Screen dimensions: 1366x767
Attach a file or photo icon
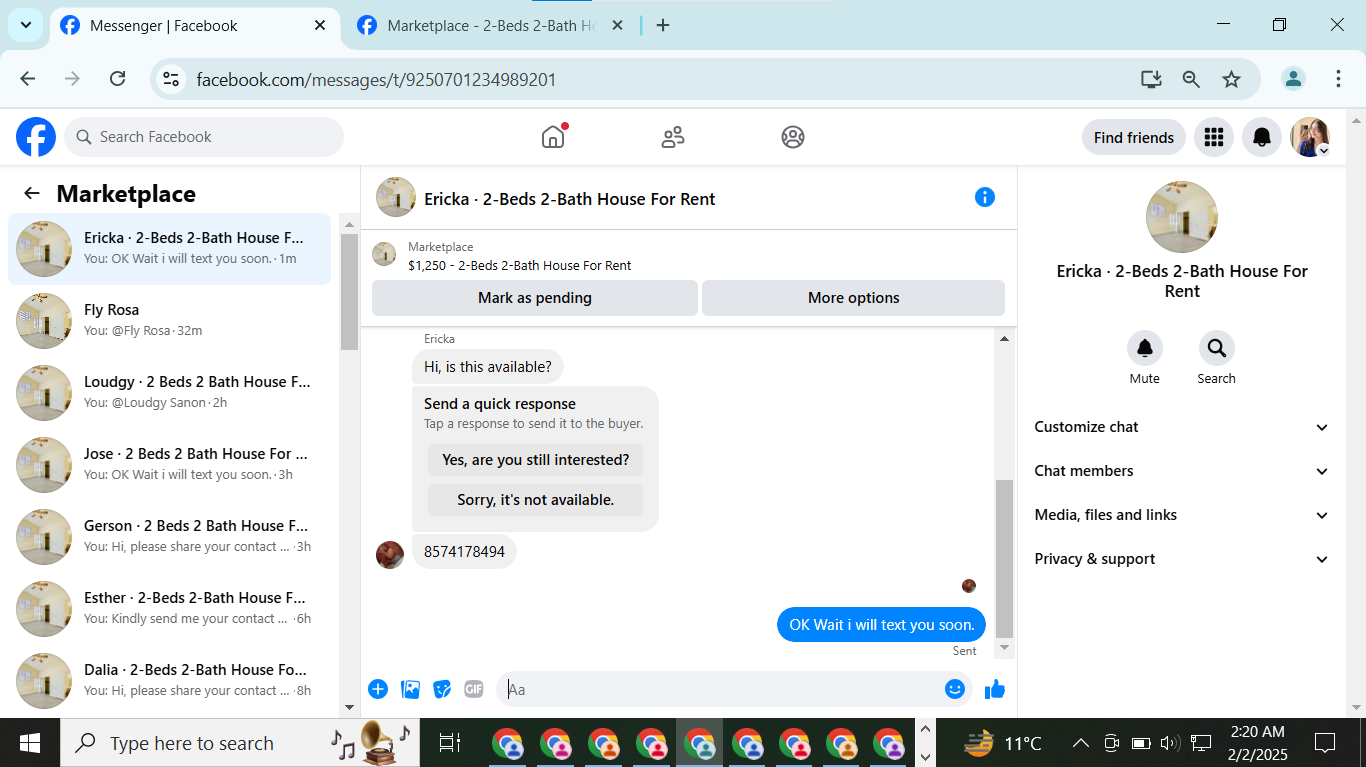(410, 689)
